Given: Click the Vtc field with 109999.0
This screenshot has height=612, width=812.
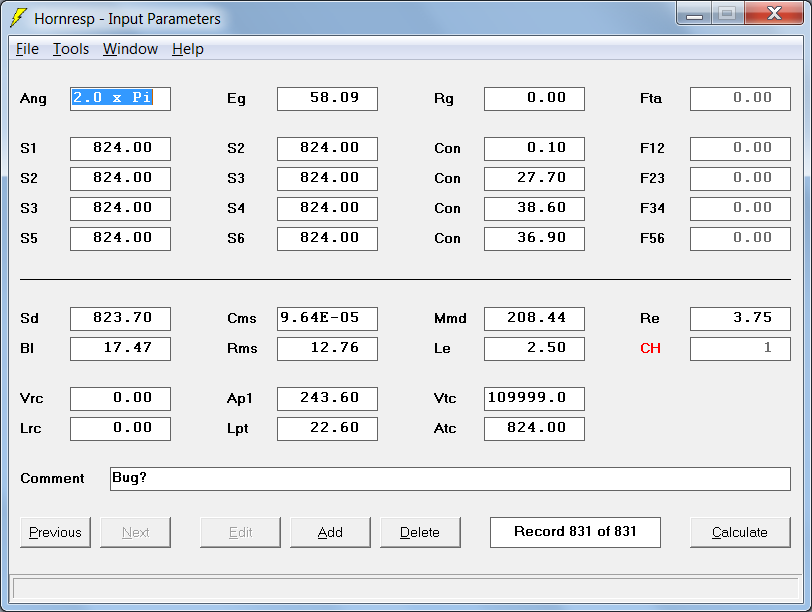Looking at the screenshot, I should 534,399.
